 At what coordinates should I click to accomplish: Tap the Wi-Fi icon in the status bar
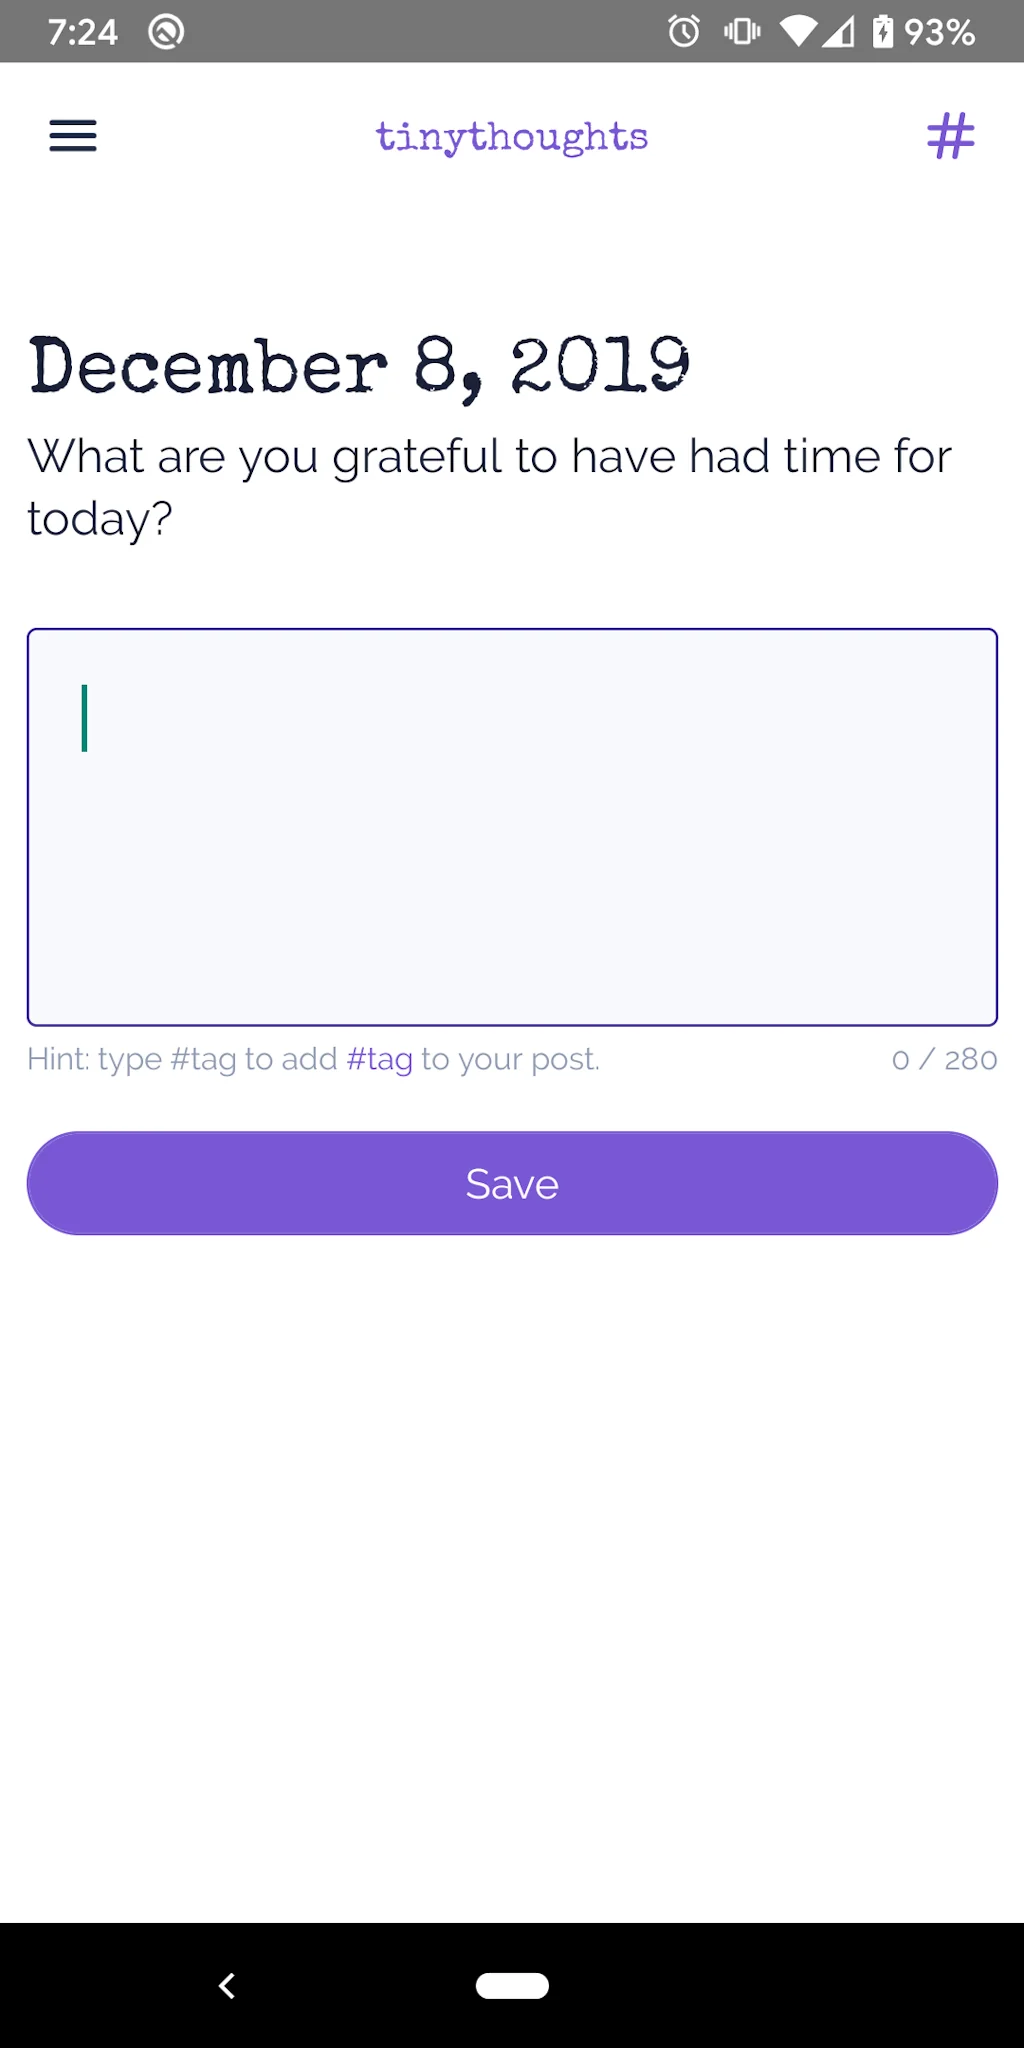coord(795,32)
